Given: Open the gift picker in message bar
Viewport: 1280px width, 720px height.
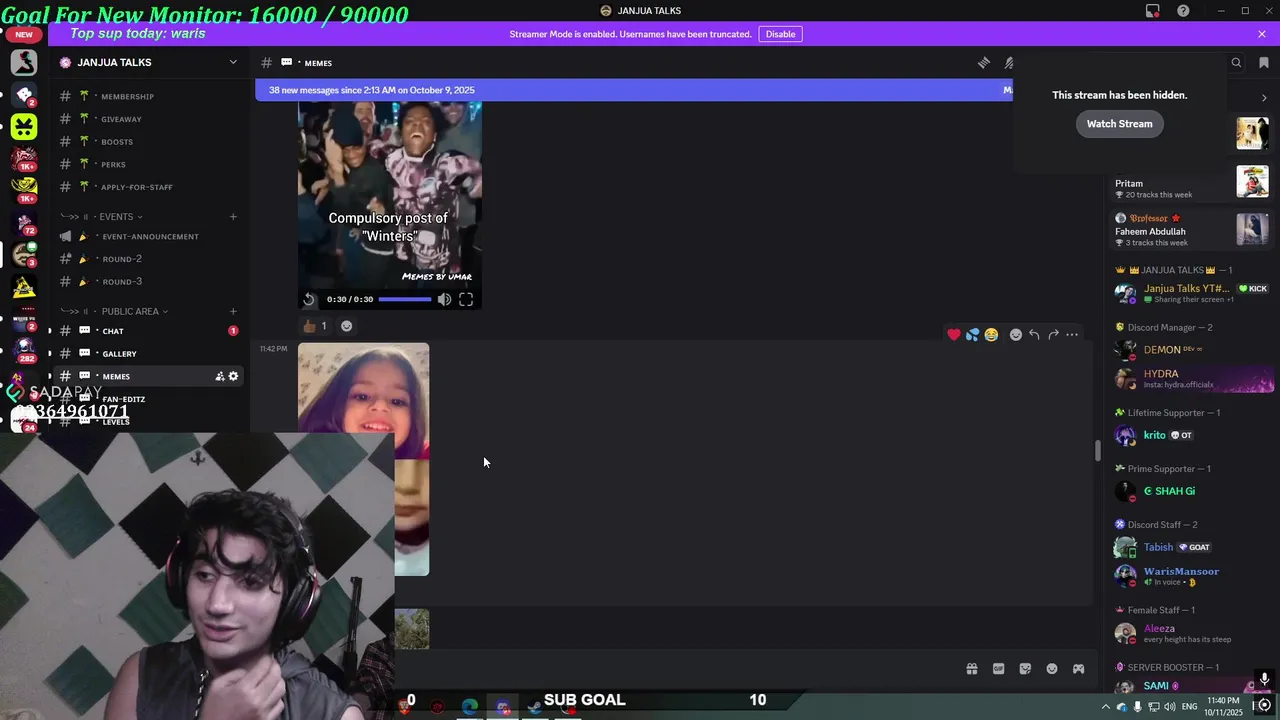Looking at the screenshot, I should [x=971, y=669].
